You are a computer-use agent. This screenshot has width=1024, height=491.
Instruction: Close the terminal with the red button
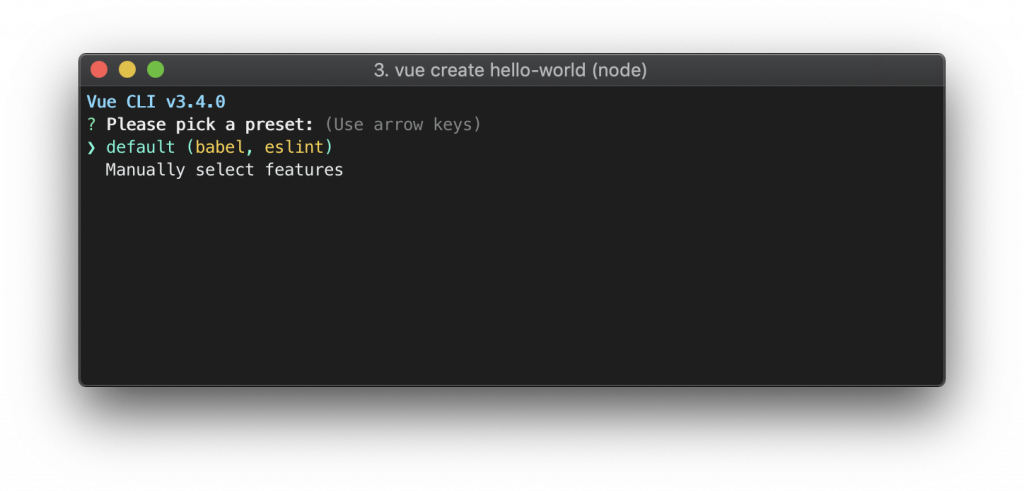click(x=99, y=70)
